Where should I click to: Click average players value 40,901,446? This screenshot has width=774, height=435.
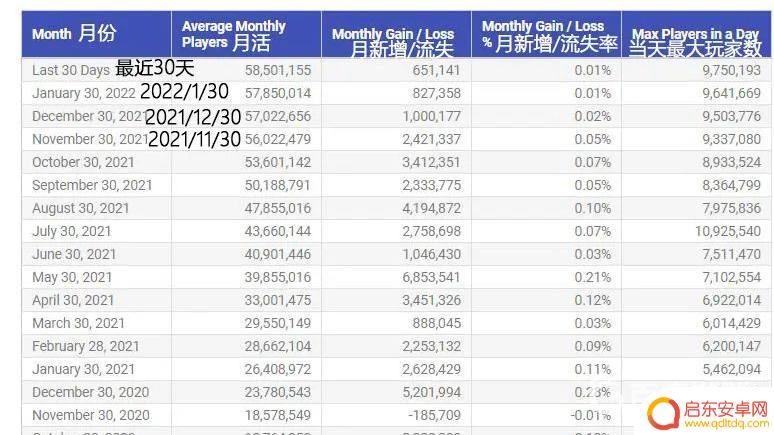tap(278, 254)
